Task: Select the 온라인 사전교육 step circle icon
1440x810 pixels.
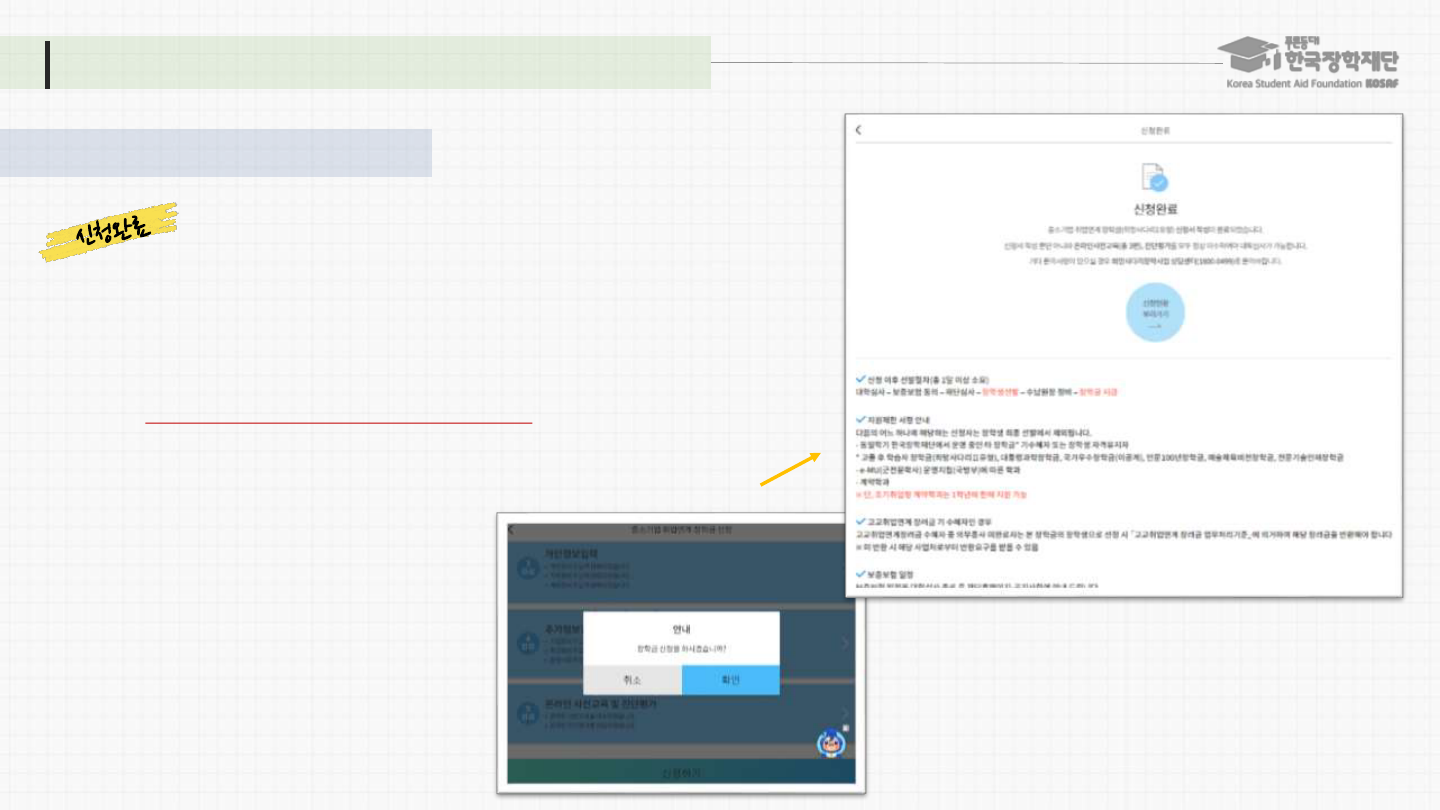Action: pyautogui.click(x=528, y=713)
